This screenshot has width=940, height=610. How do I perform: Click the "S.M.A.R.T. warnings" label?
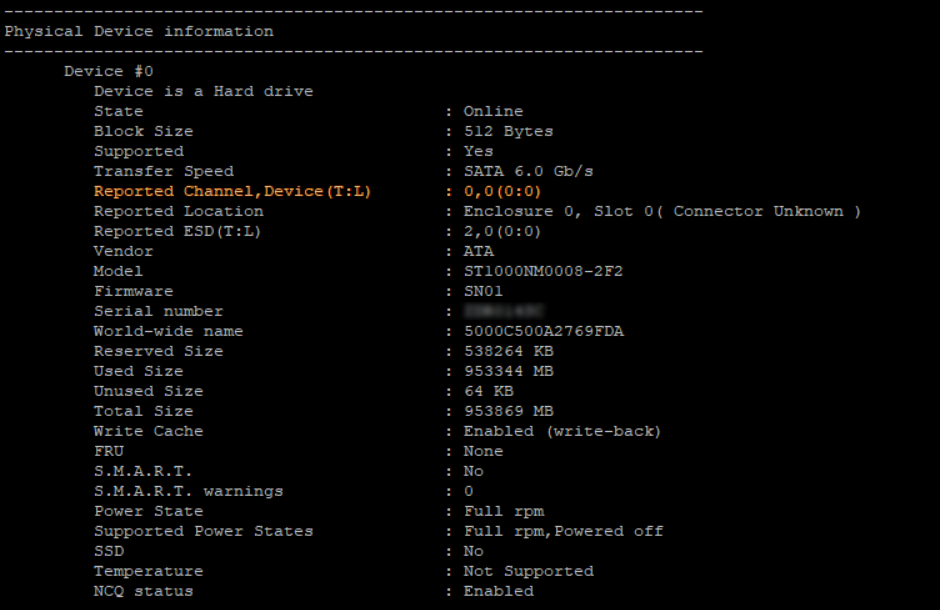pos(188,491)
